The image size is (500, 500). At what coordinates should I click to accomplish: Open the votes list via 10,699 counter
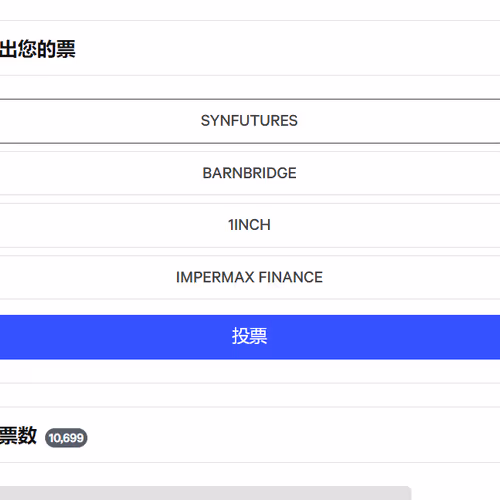click(66, 438)
